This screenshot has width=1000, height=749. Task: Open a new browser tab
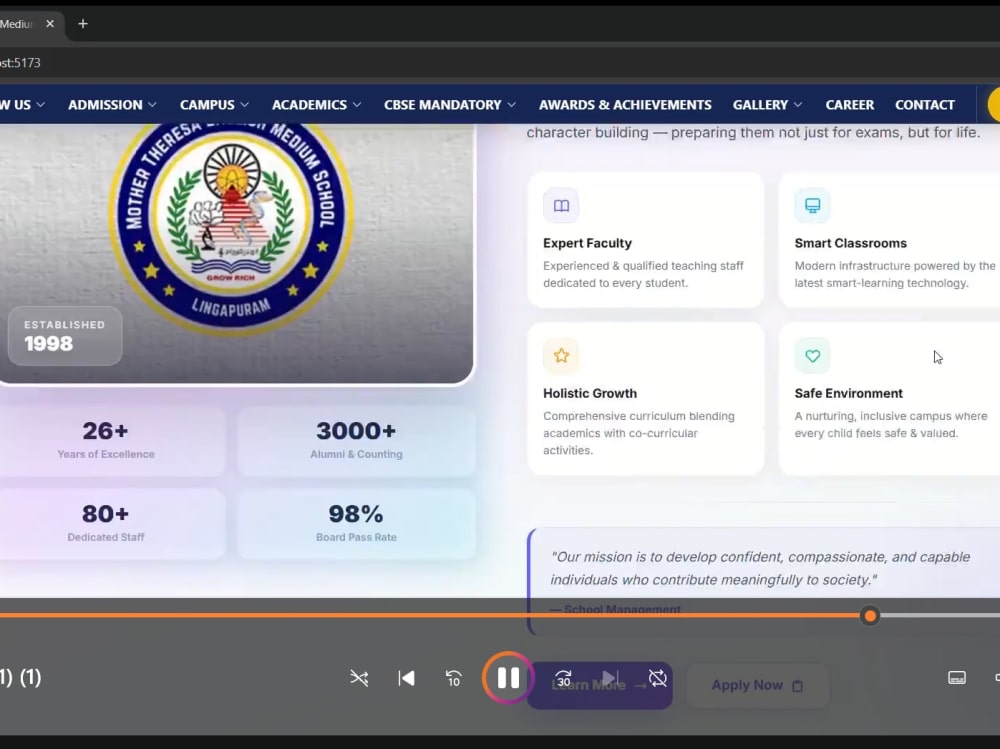coord(83,24)
